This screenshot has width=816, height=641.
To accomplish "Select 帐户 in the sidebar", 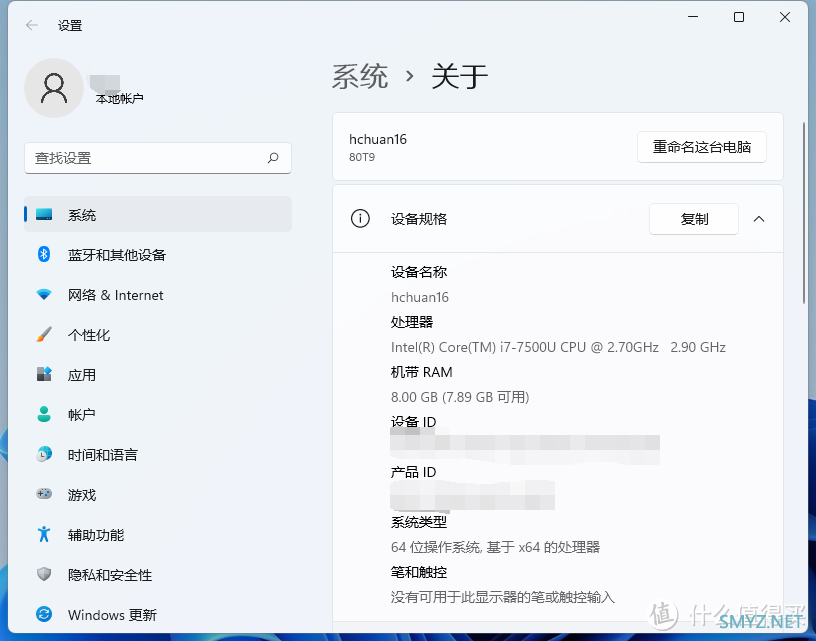I will [x=158, y=414].
